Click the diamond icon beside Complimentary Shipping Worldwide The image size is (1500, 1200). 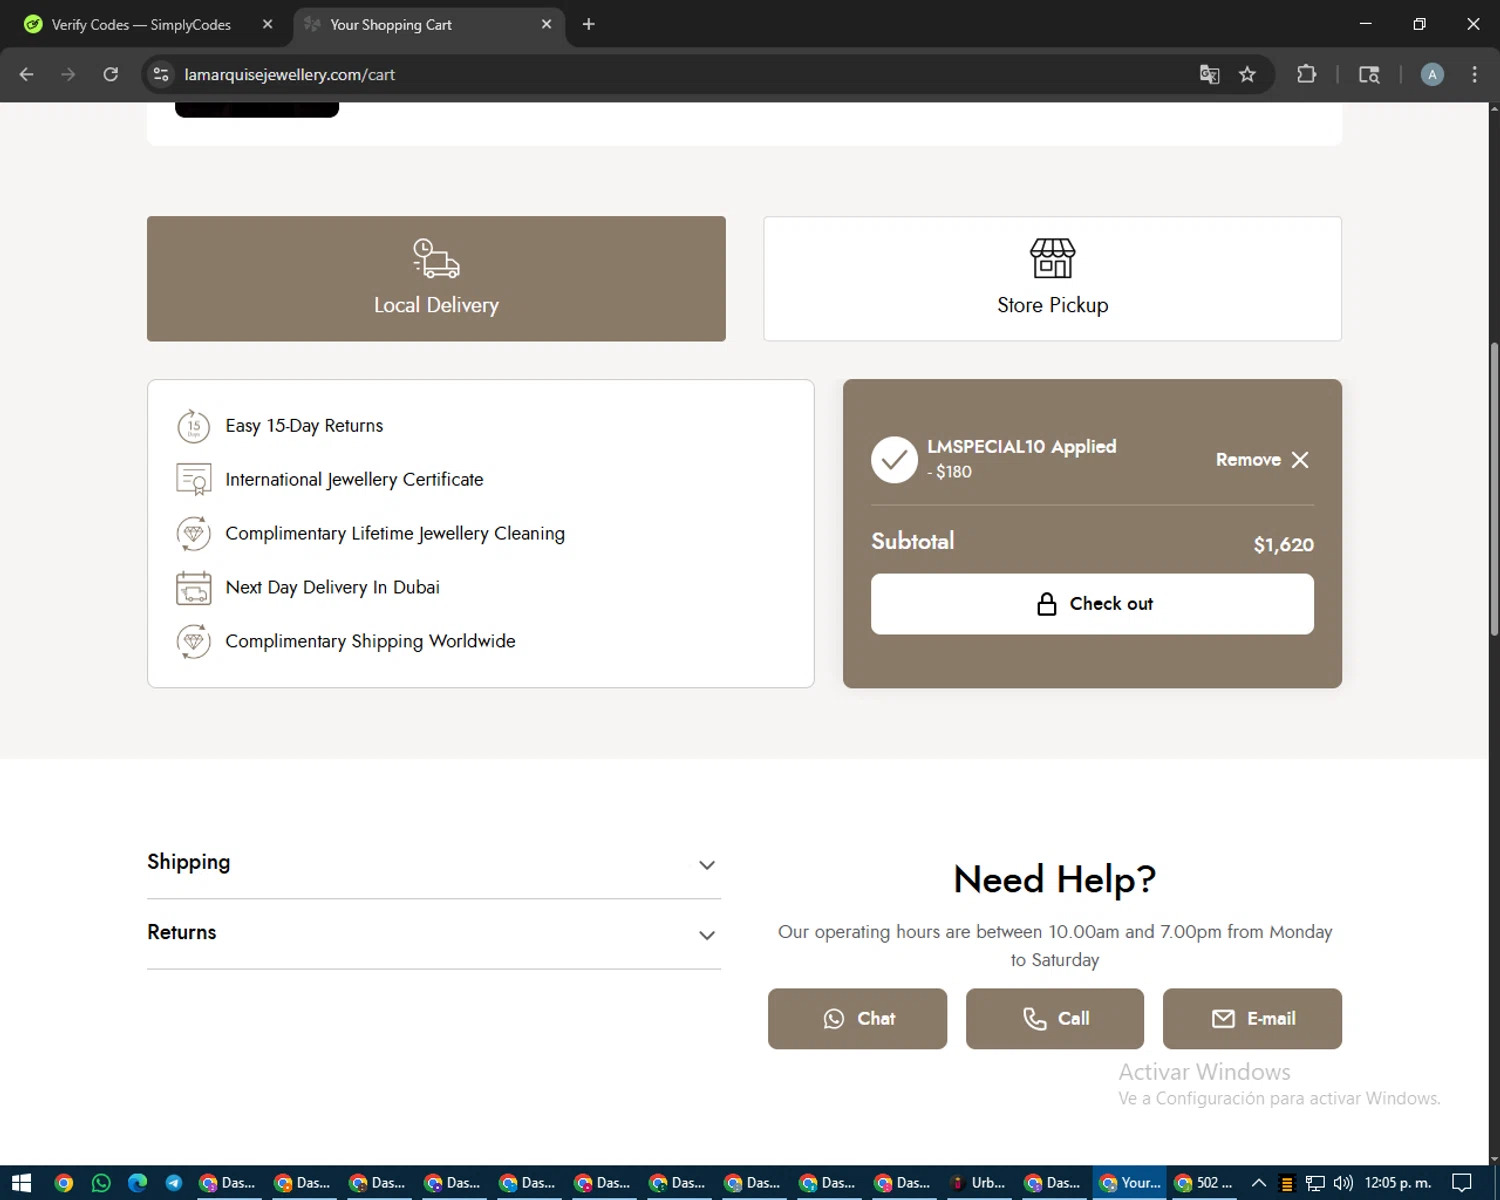point(193,641)
